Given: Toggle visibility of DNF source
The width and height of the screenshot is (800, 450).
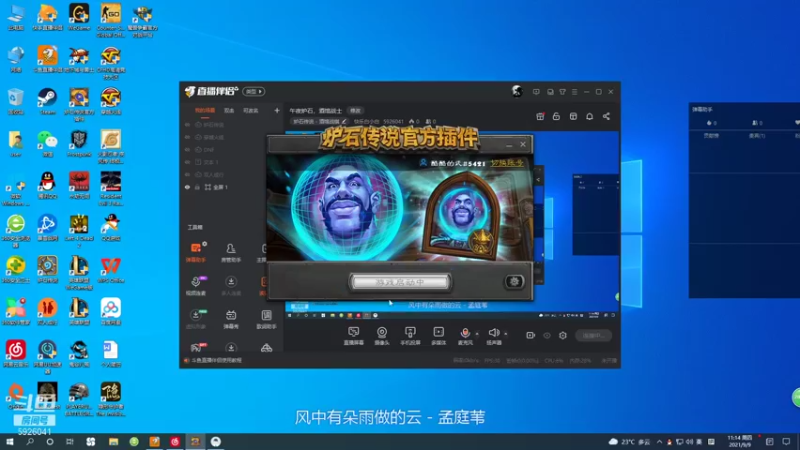Looking at the screenshot, I should 187,149.
